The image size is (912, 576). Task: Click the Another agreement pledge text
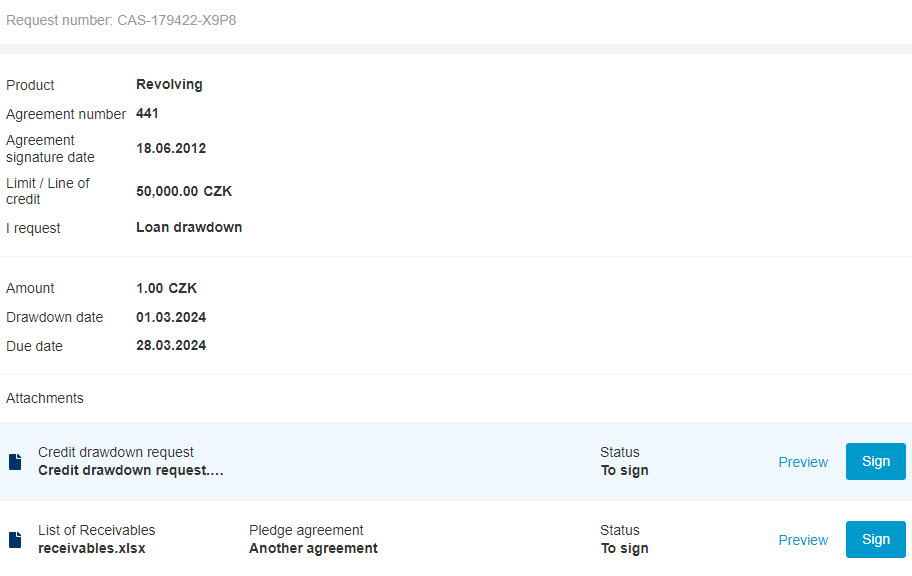313,548
